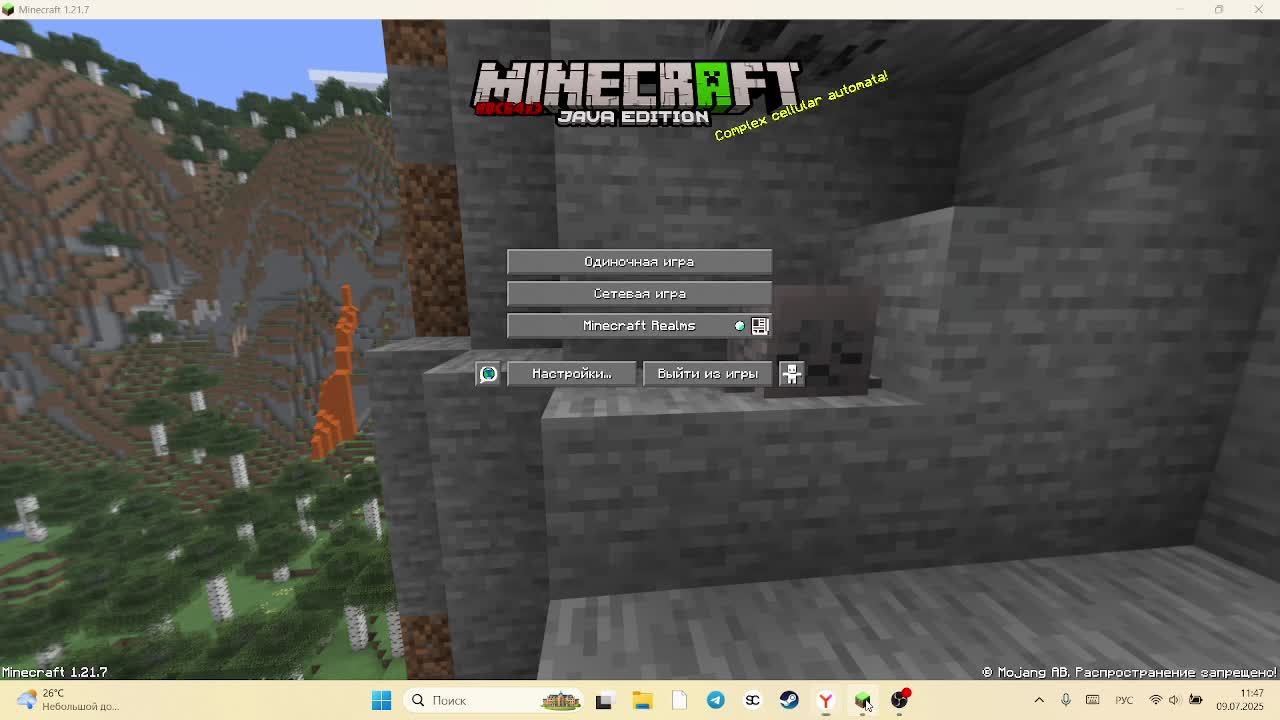This screenshot has width=1280, height=720.
Task: Open the battery status tray icon
Action: 1196,700
